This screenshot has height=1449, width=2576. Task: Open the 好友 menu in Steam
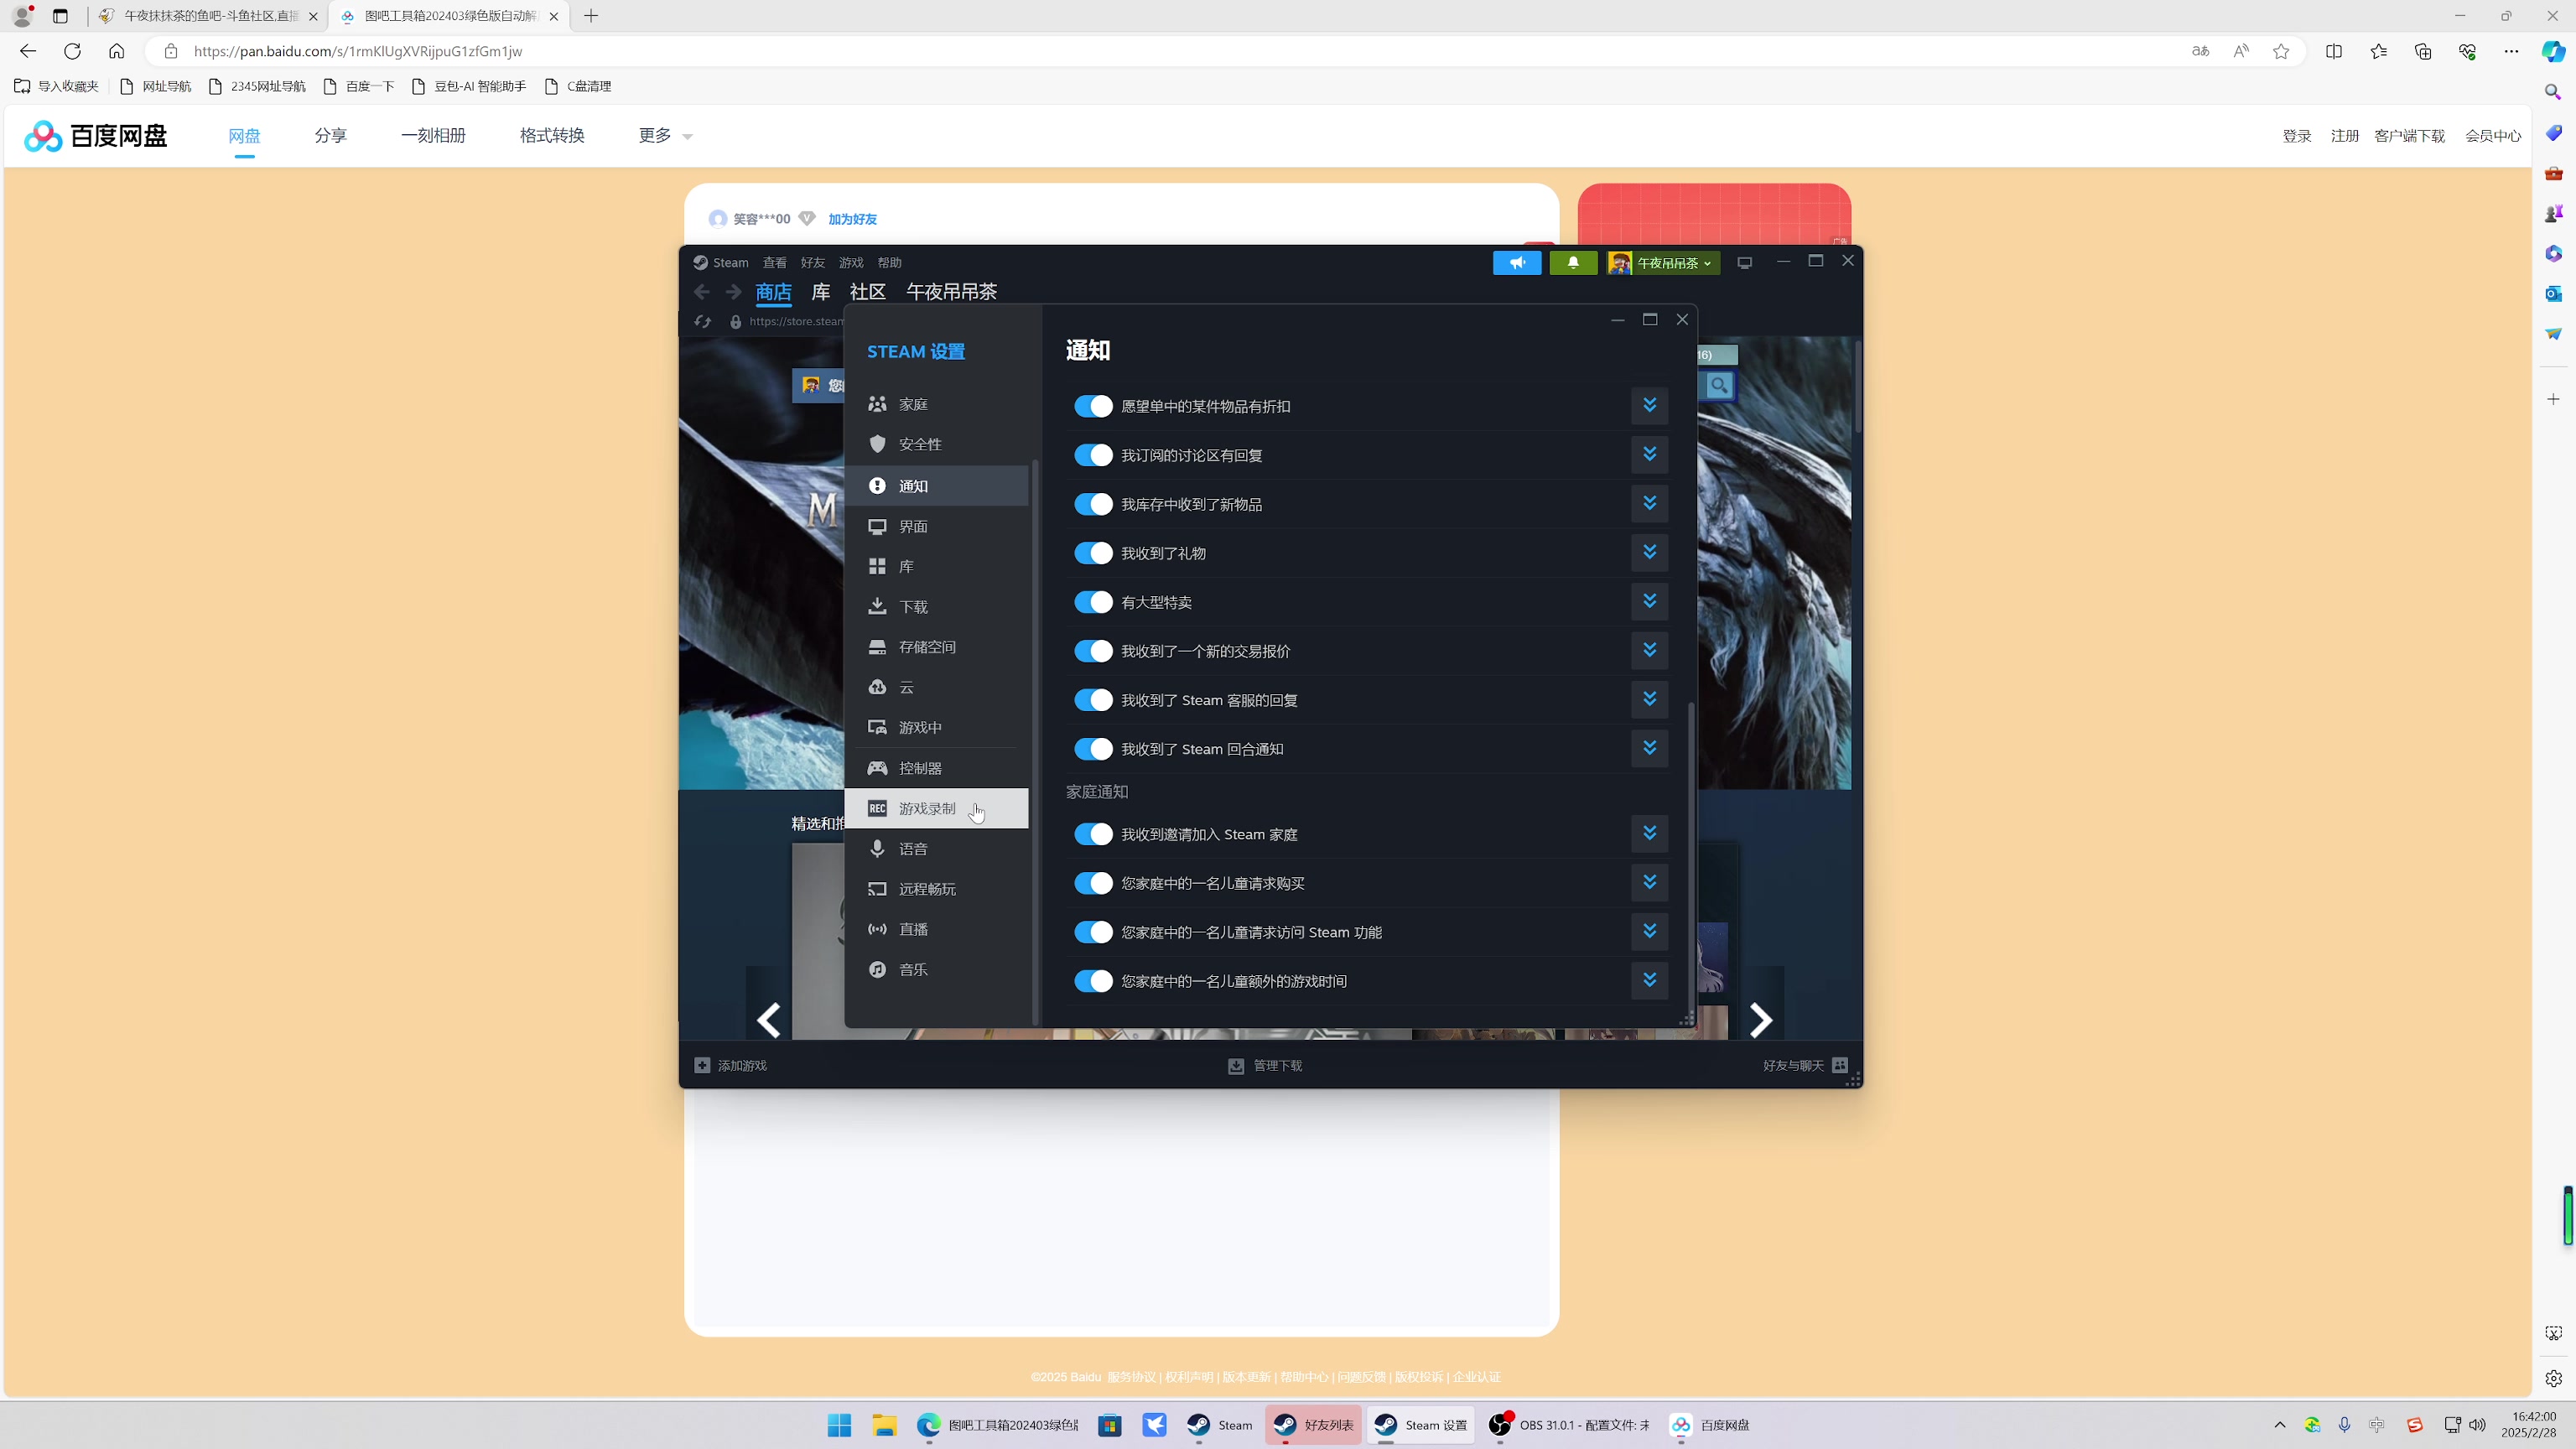coord(812,262)
